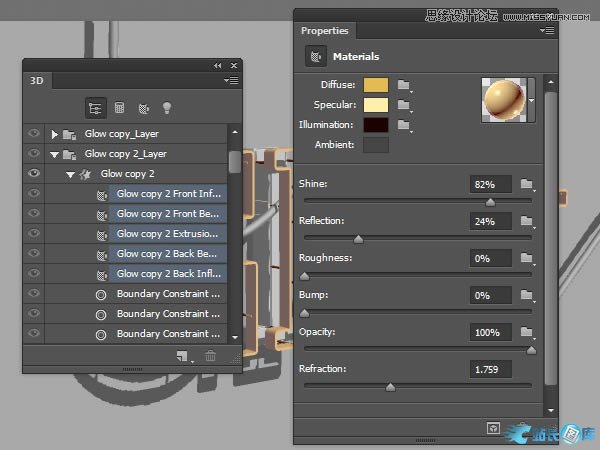Filter 3D panel by materials

(x=143, y=107)
